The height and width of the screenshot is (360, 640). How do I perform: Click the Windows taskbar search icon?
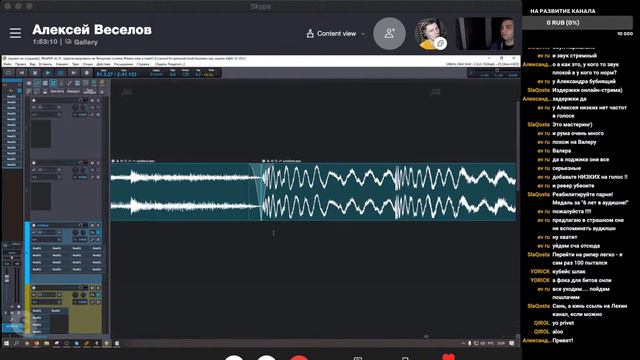16,344
